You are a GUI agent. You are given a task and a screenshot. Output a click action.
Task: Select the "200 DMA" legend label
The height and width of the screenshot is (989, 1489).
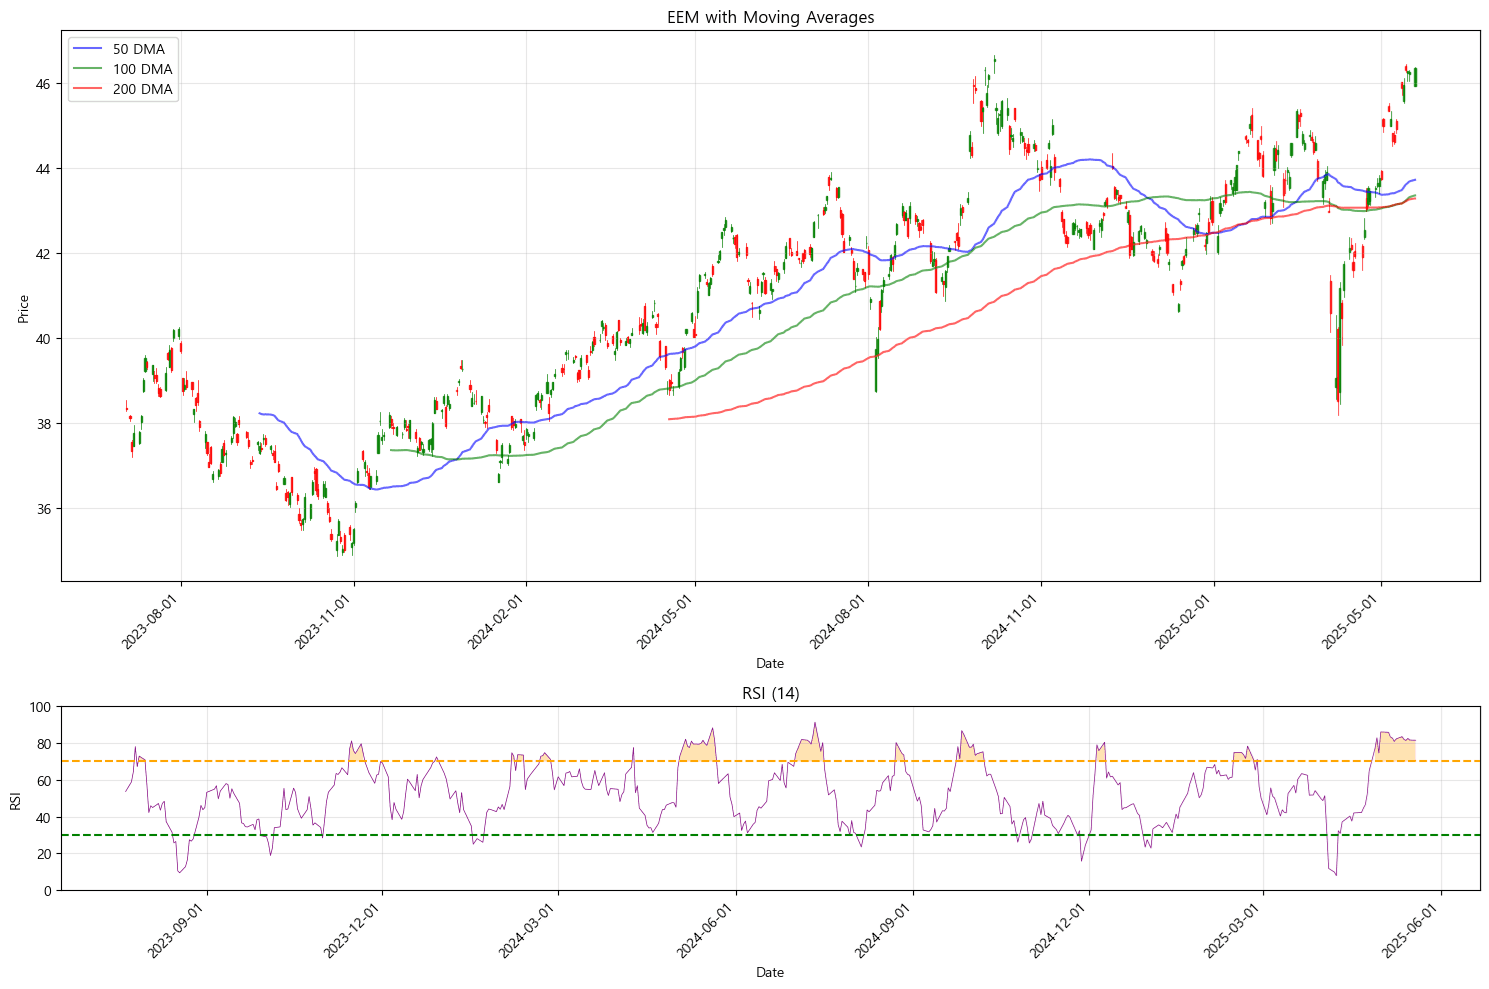142,89
